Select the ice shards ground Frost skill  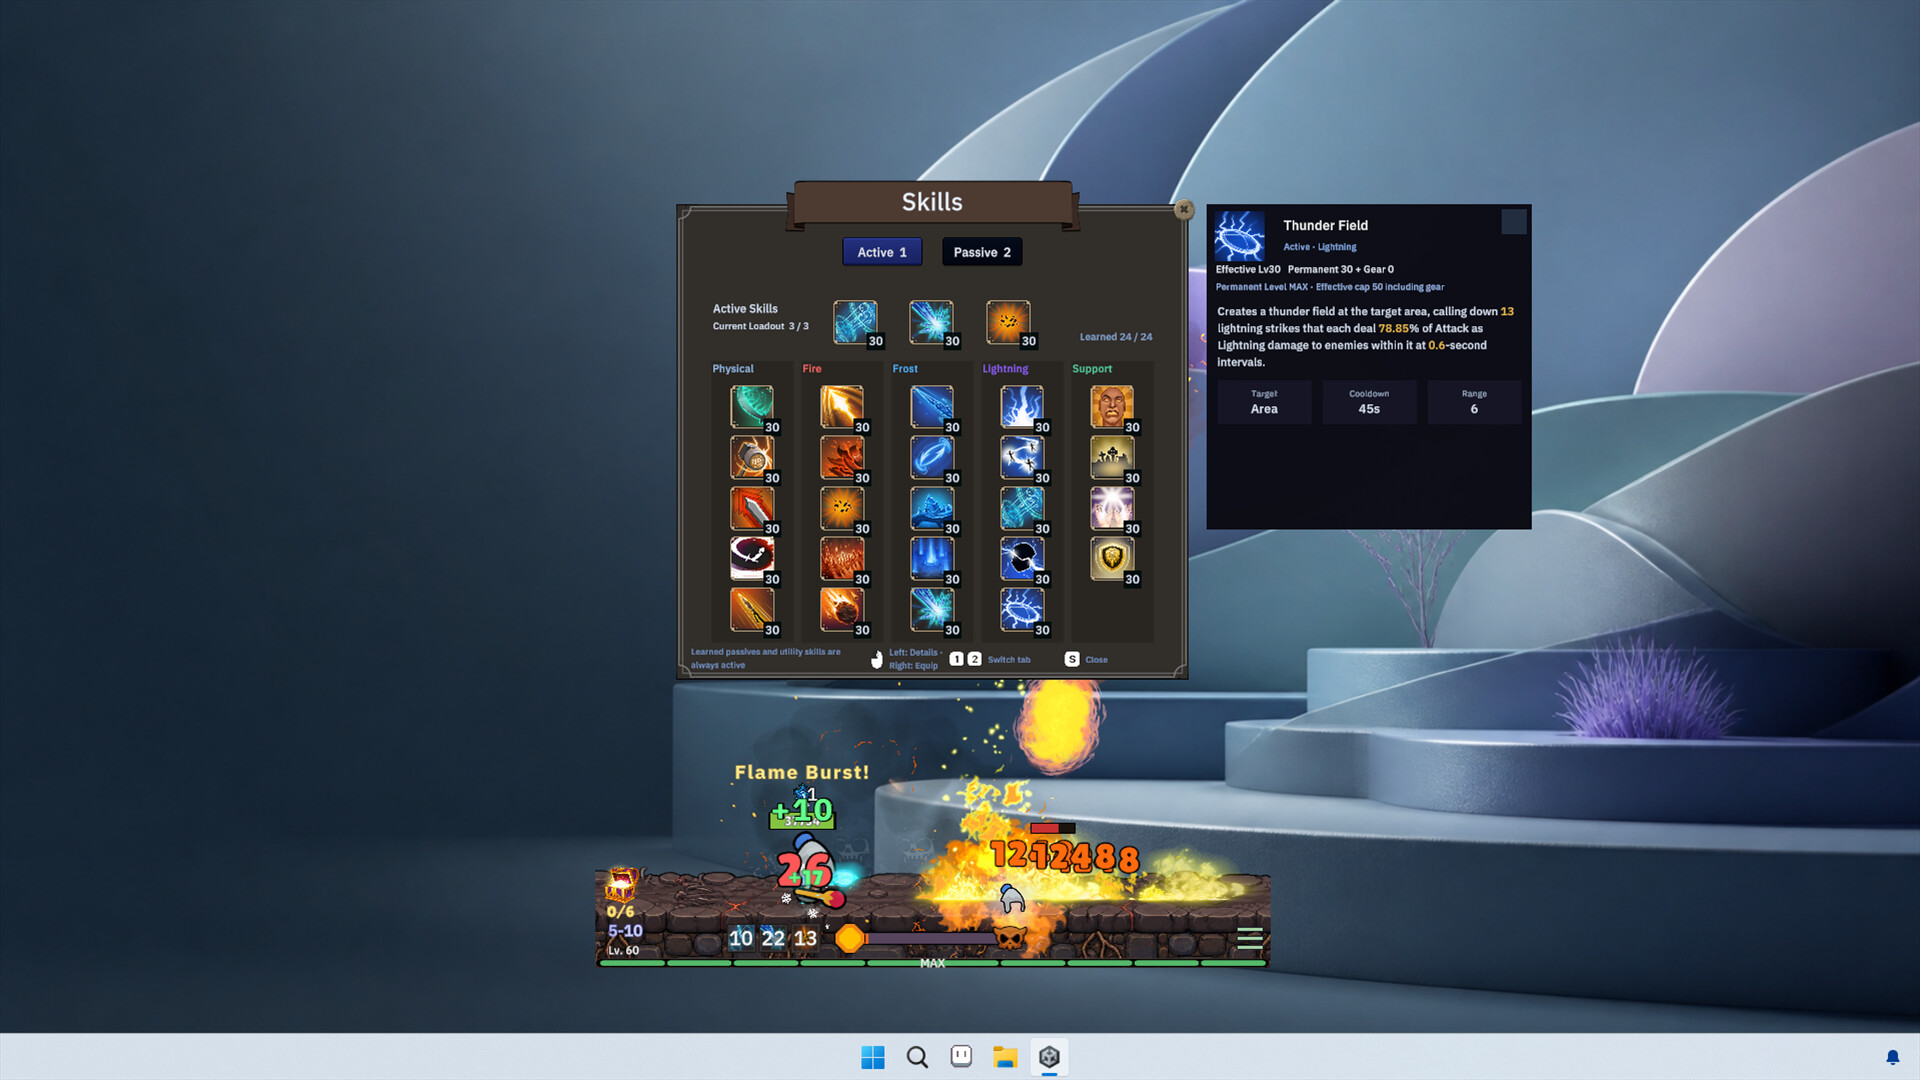click(931, 508)
